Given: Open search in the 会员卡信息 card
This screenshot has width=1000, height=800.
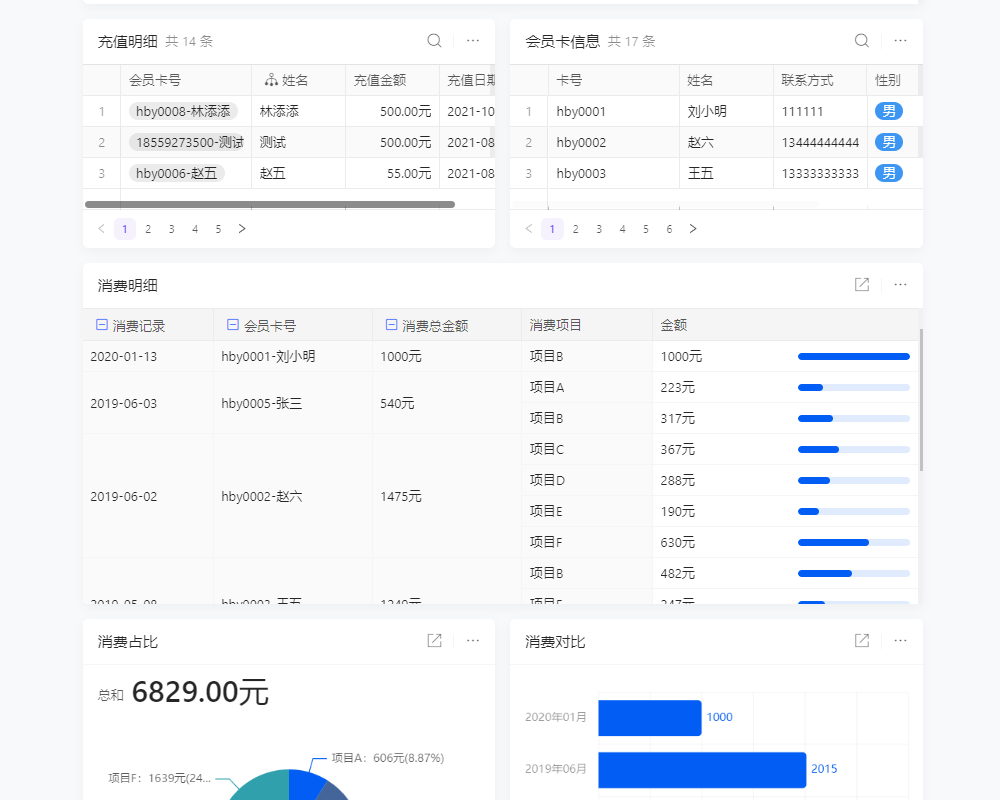Looking at the screenshot, I should (861, 41).
